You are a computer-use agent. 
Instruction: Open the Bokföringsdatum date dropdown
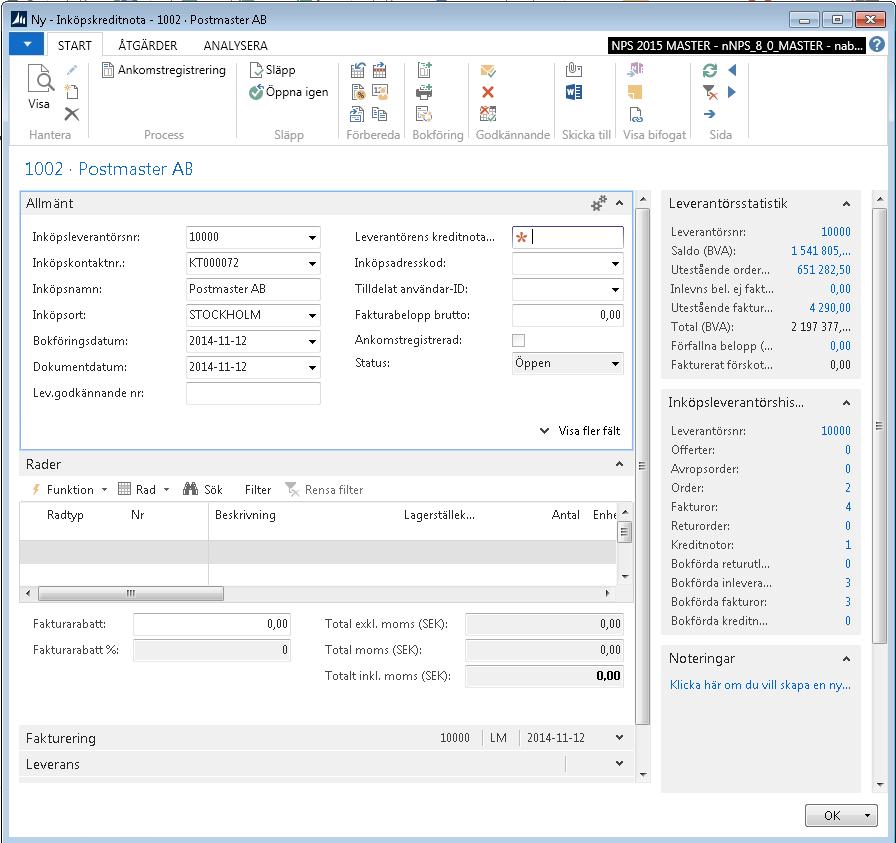point(312,341)
